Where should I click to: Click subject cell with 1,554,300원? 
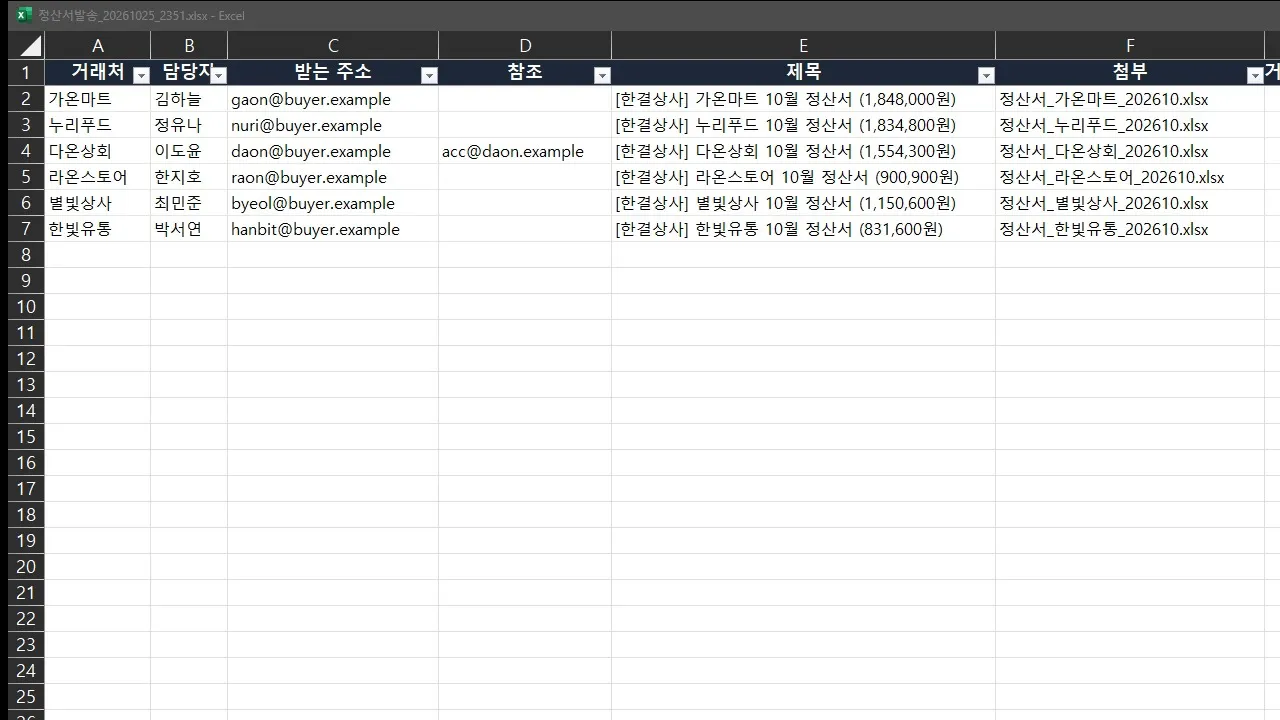[803, 151]
